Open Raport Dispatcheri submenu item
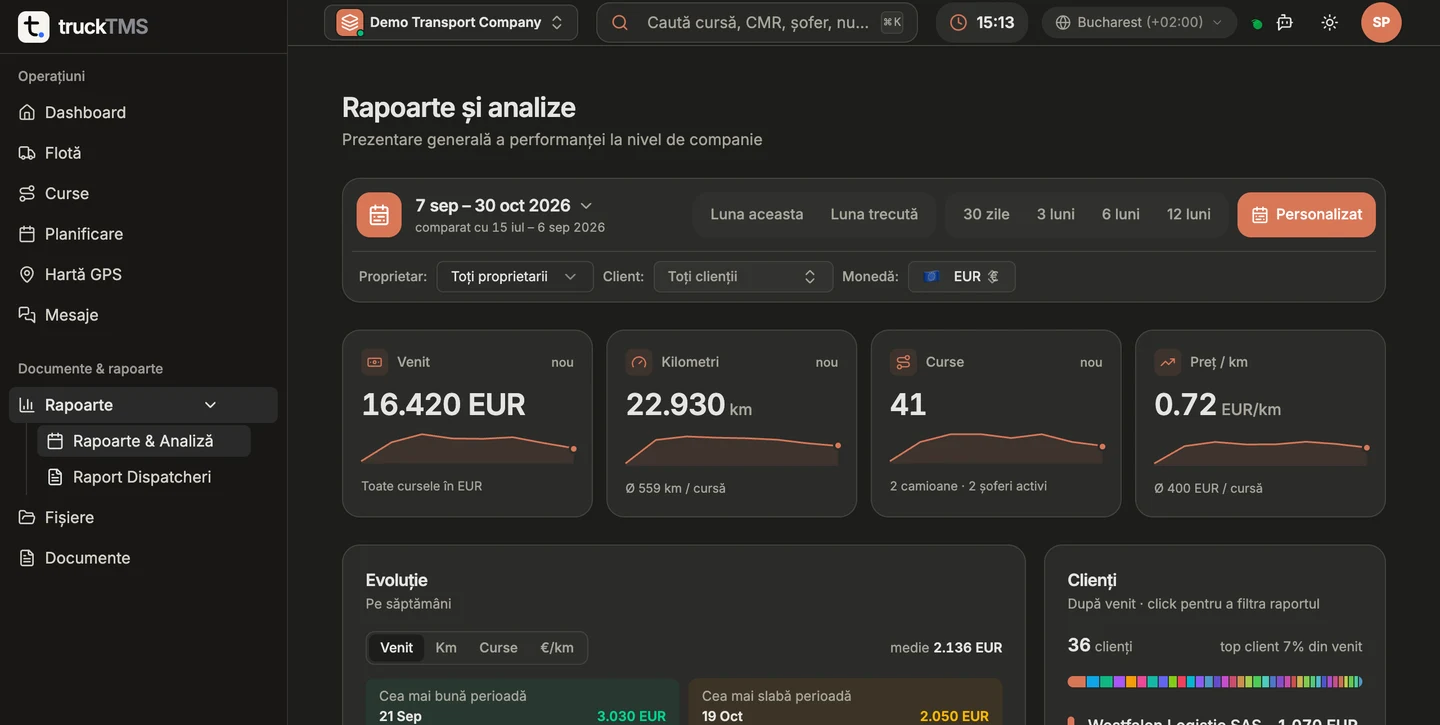 (x=144, y=477)
